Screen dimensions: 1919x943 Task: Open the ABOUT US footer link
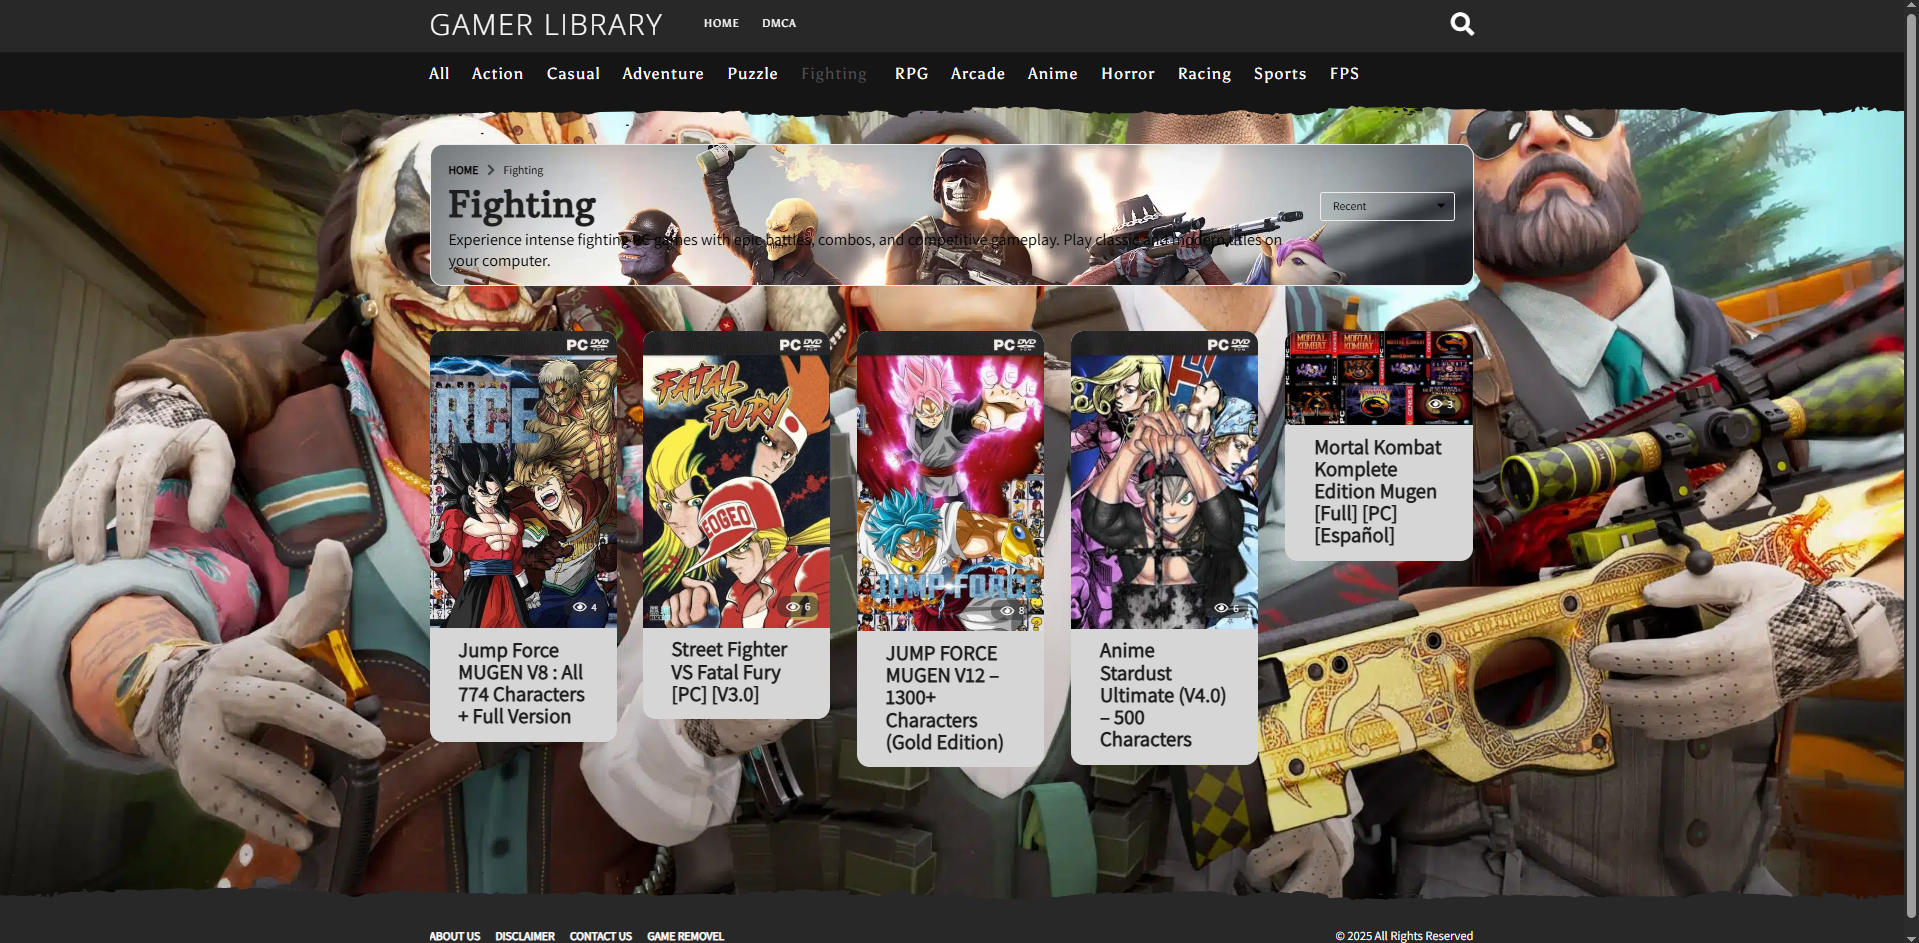pos(455,936)
